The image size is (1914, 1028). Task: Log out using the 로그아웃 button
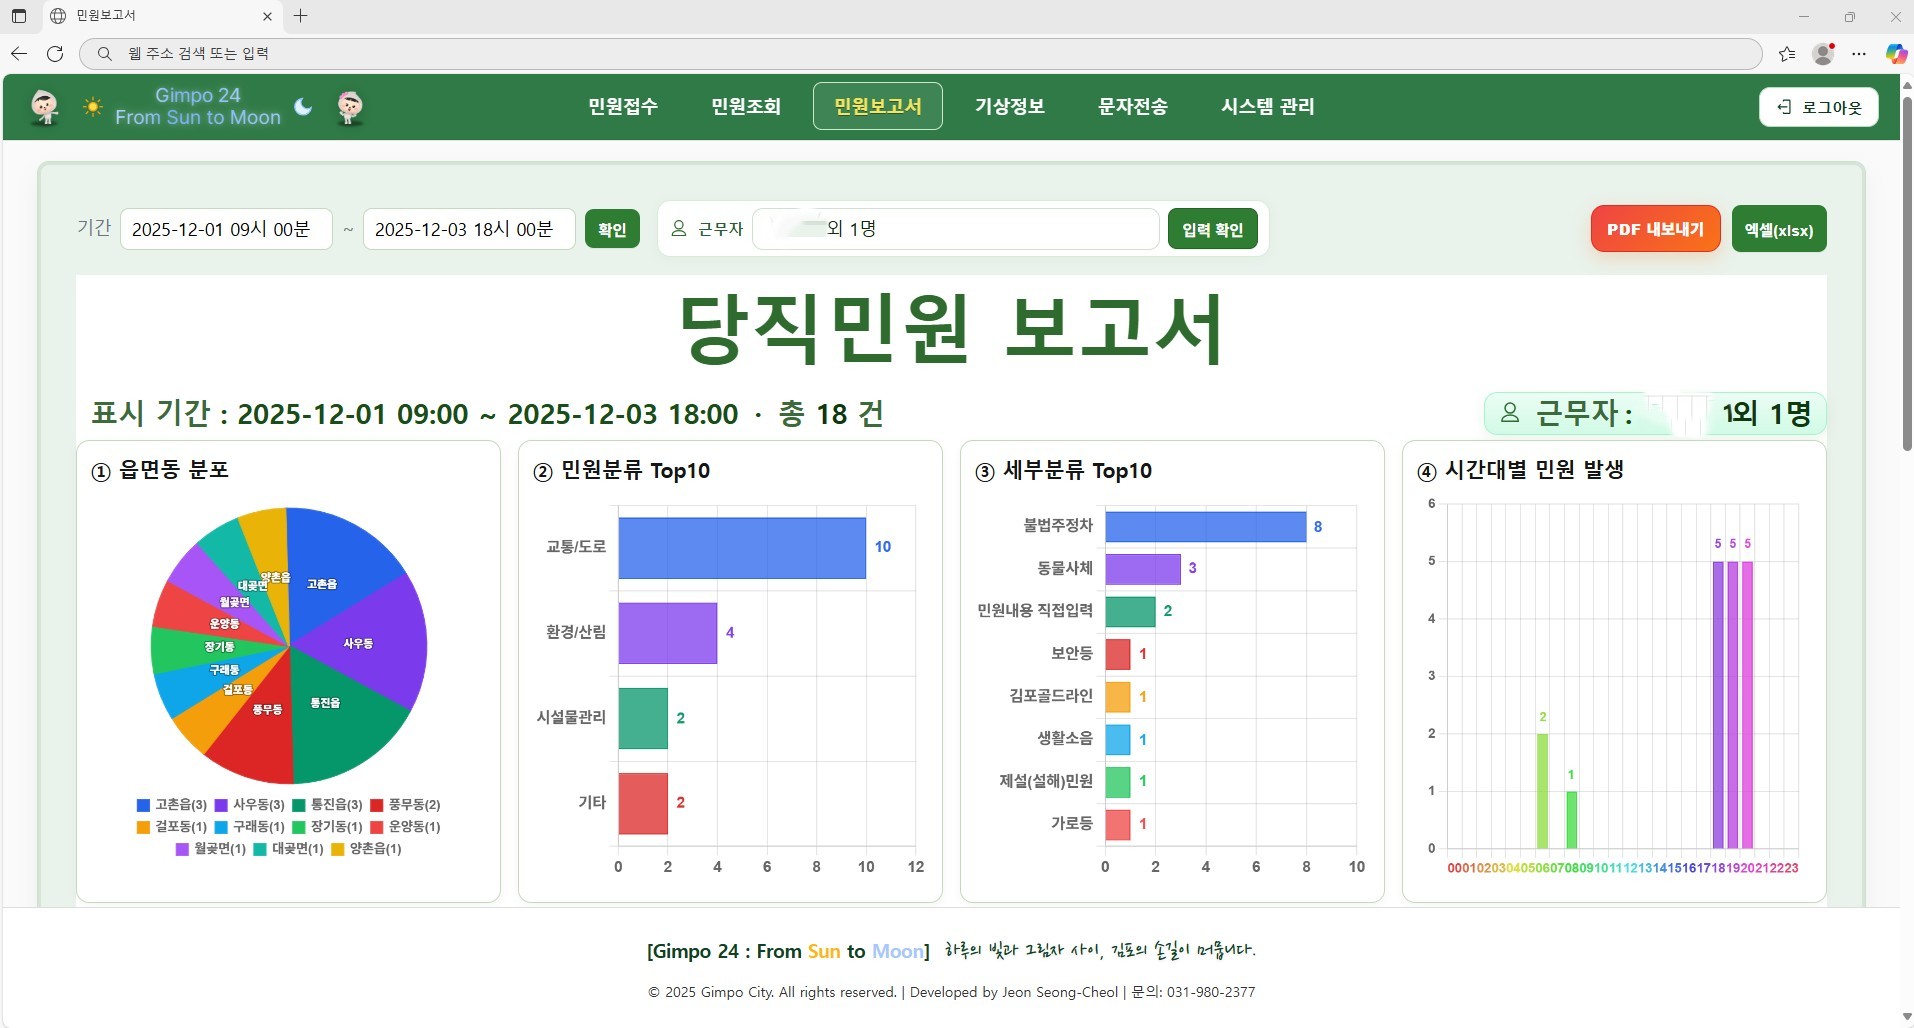click(1818, 107)
